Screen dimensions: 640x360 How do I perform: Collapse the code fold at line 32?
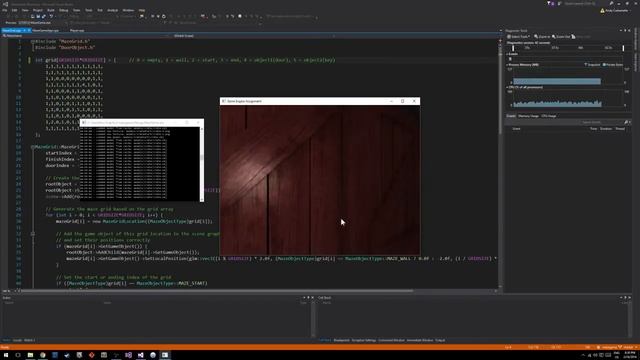click(x=33, y=234)
